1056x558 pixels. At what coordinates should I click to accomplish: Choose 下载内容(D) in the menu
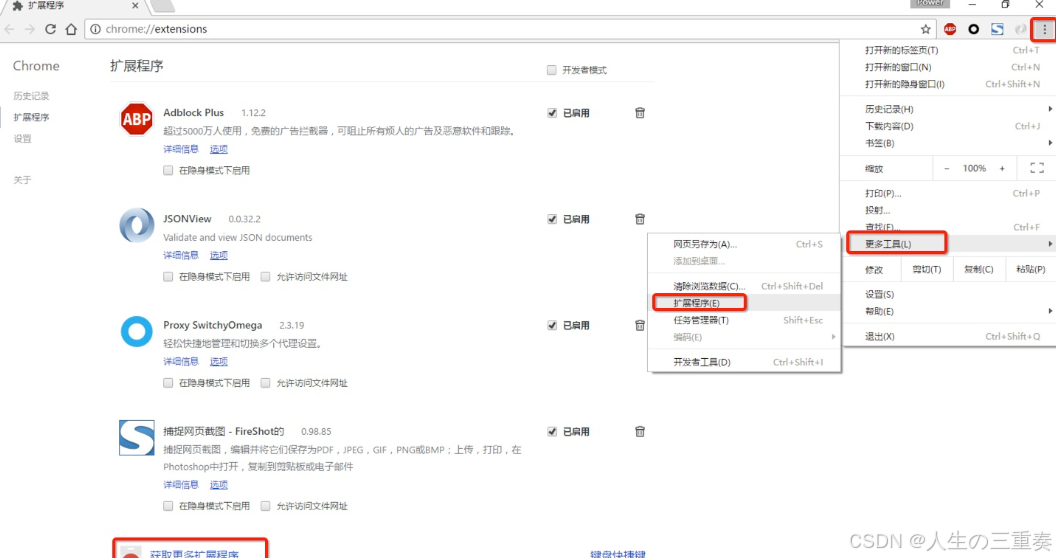948,126
